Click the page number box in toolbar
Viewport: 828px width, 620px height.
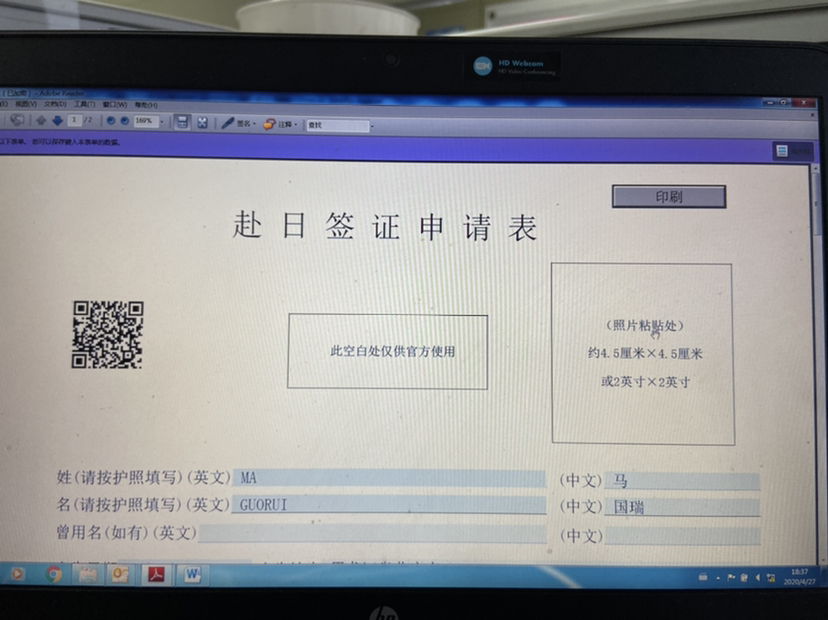click(75, 121)
